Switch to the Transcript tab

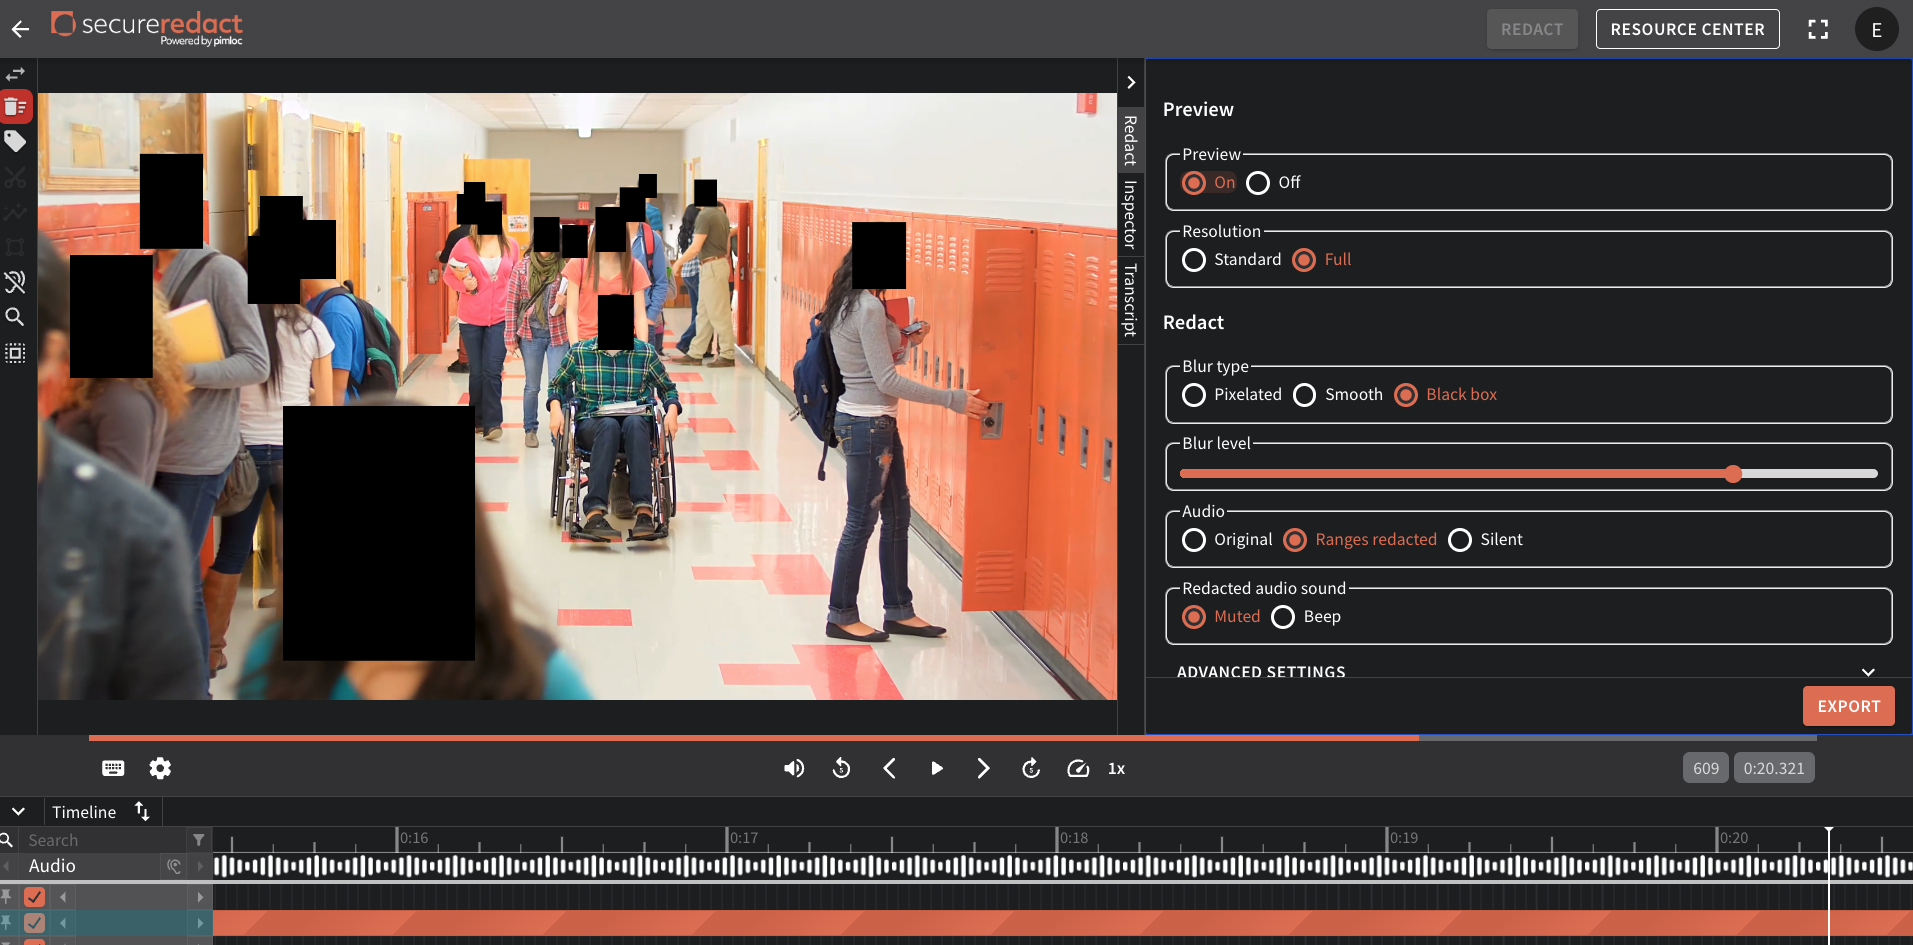[x=1130, y=300]
